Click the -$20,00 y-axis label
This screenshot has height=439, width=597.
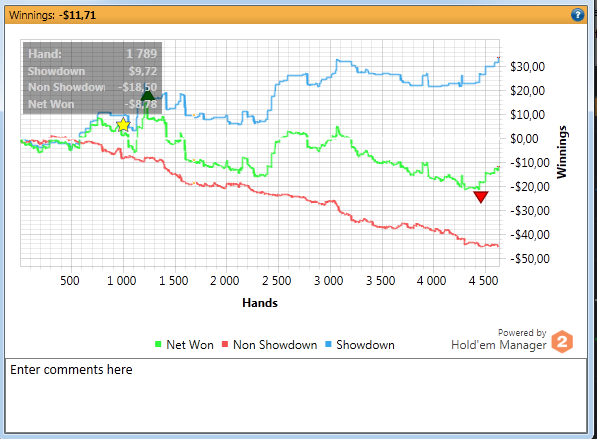(x=530, y=187)
